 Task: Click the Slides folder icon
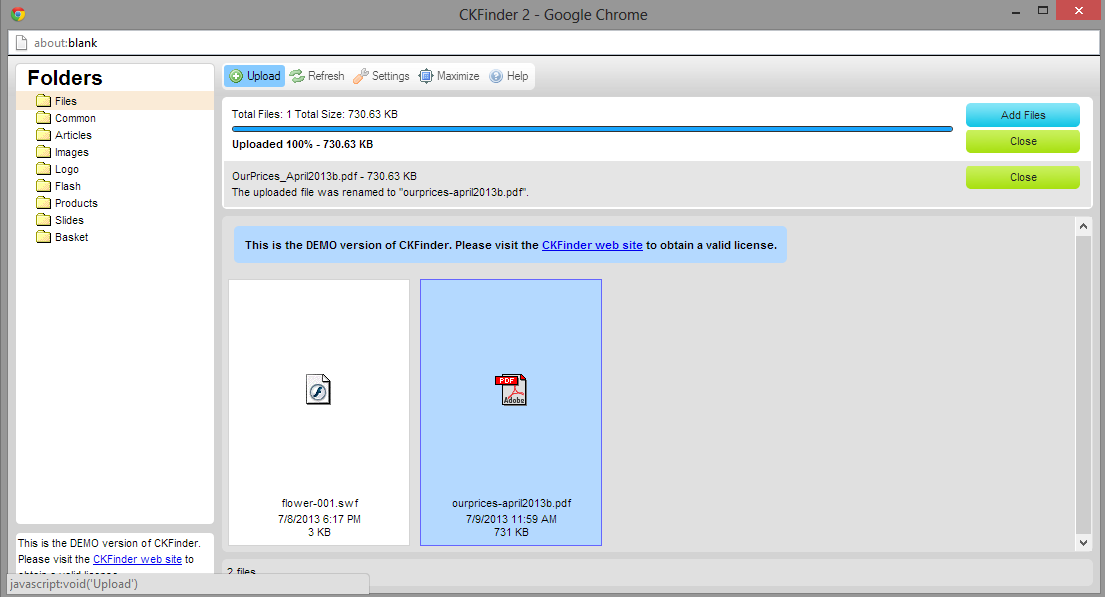coord(44,219)
